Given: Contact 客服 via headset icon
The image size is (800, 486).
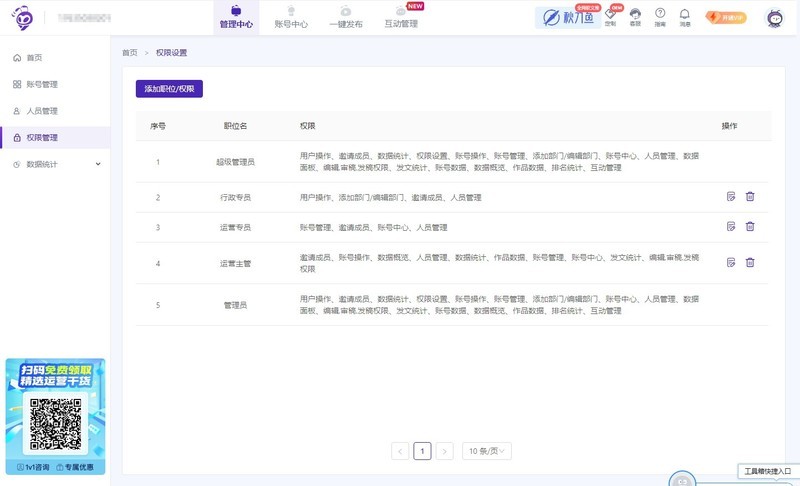Looking at the screenshot, I should click(635, 16).
